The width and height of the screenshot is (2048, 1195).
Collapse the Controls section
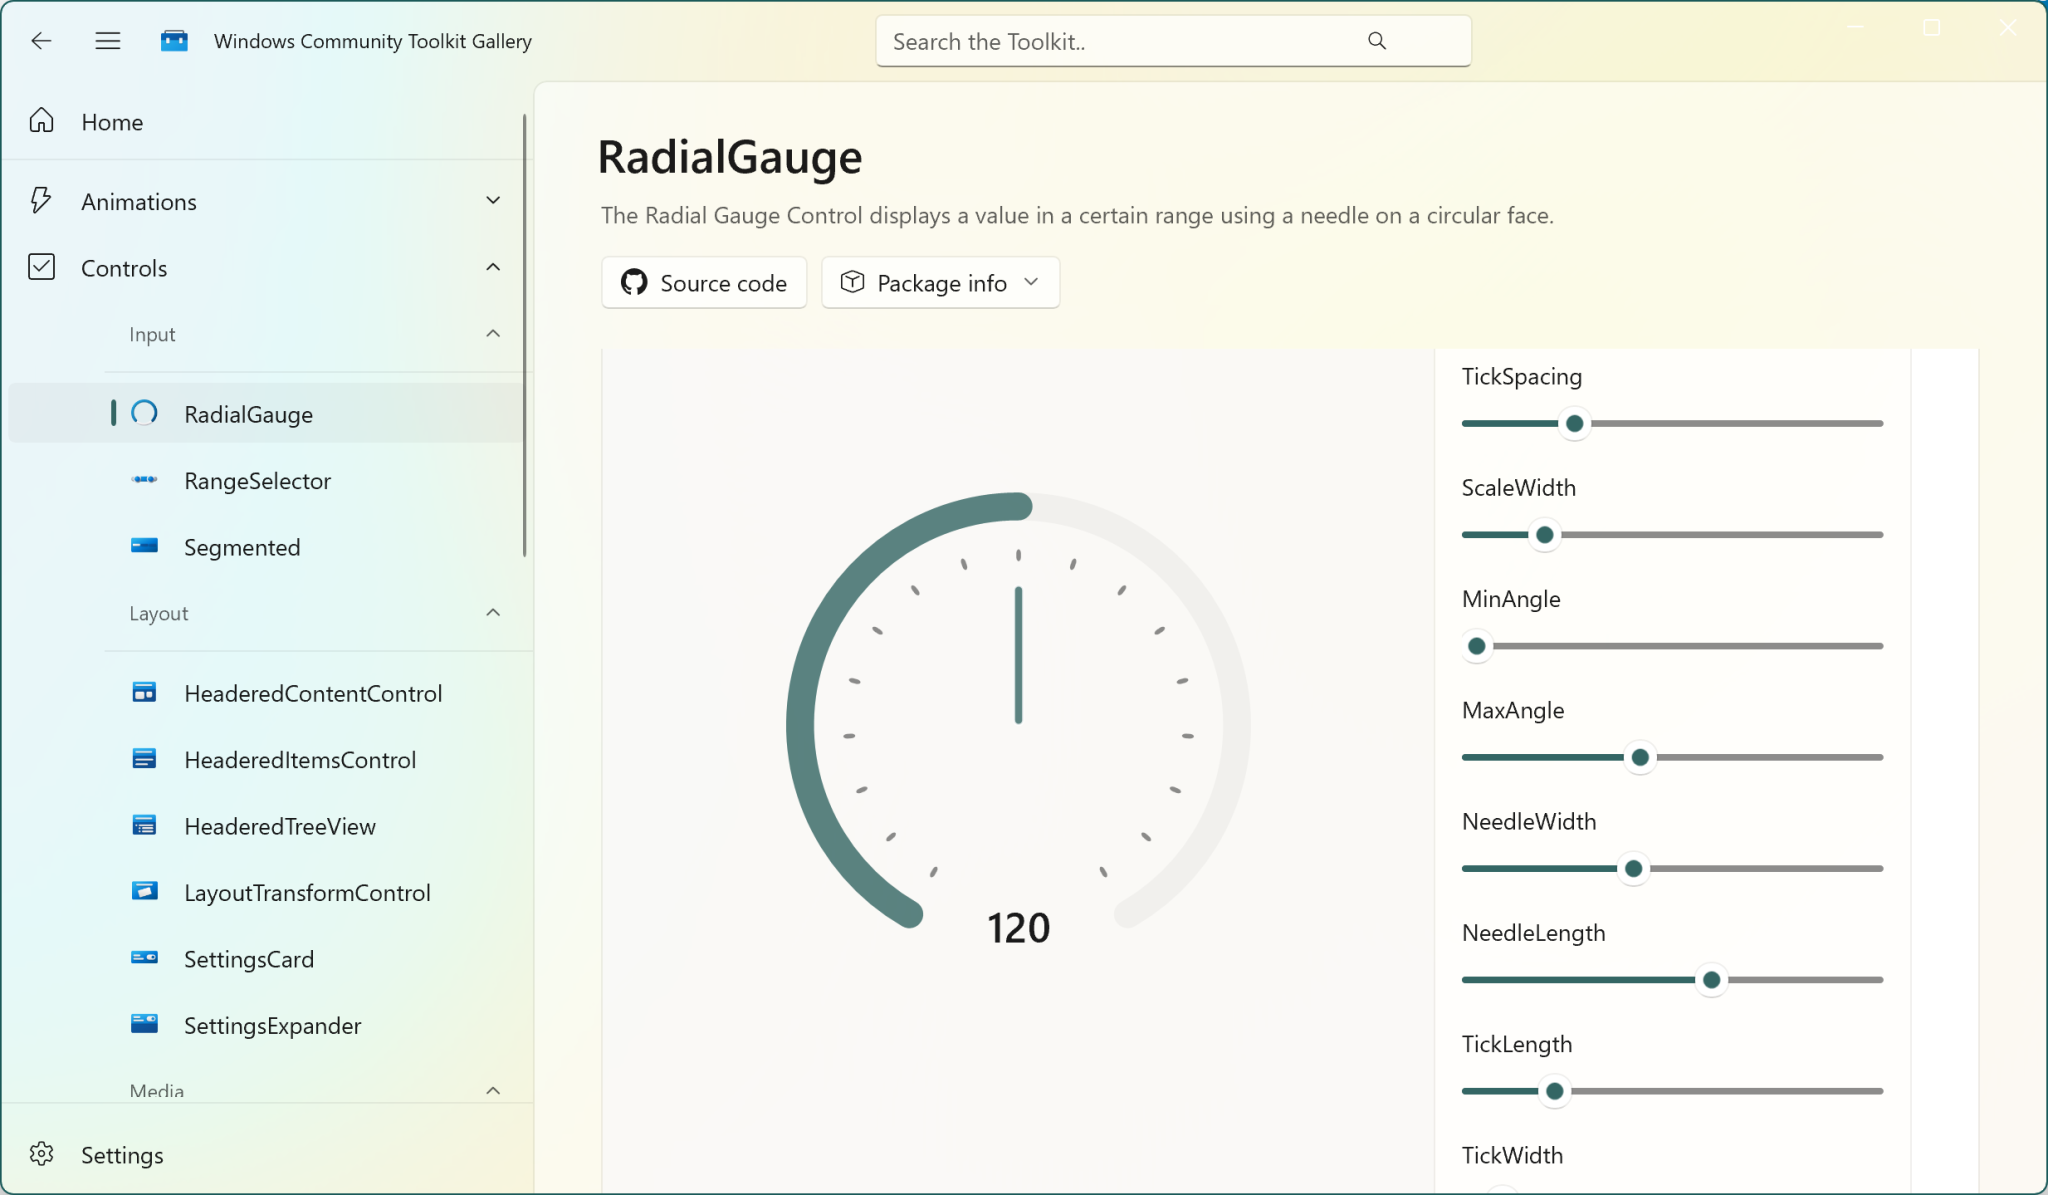pyautogui.click(x=493, y=267)
